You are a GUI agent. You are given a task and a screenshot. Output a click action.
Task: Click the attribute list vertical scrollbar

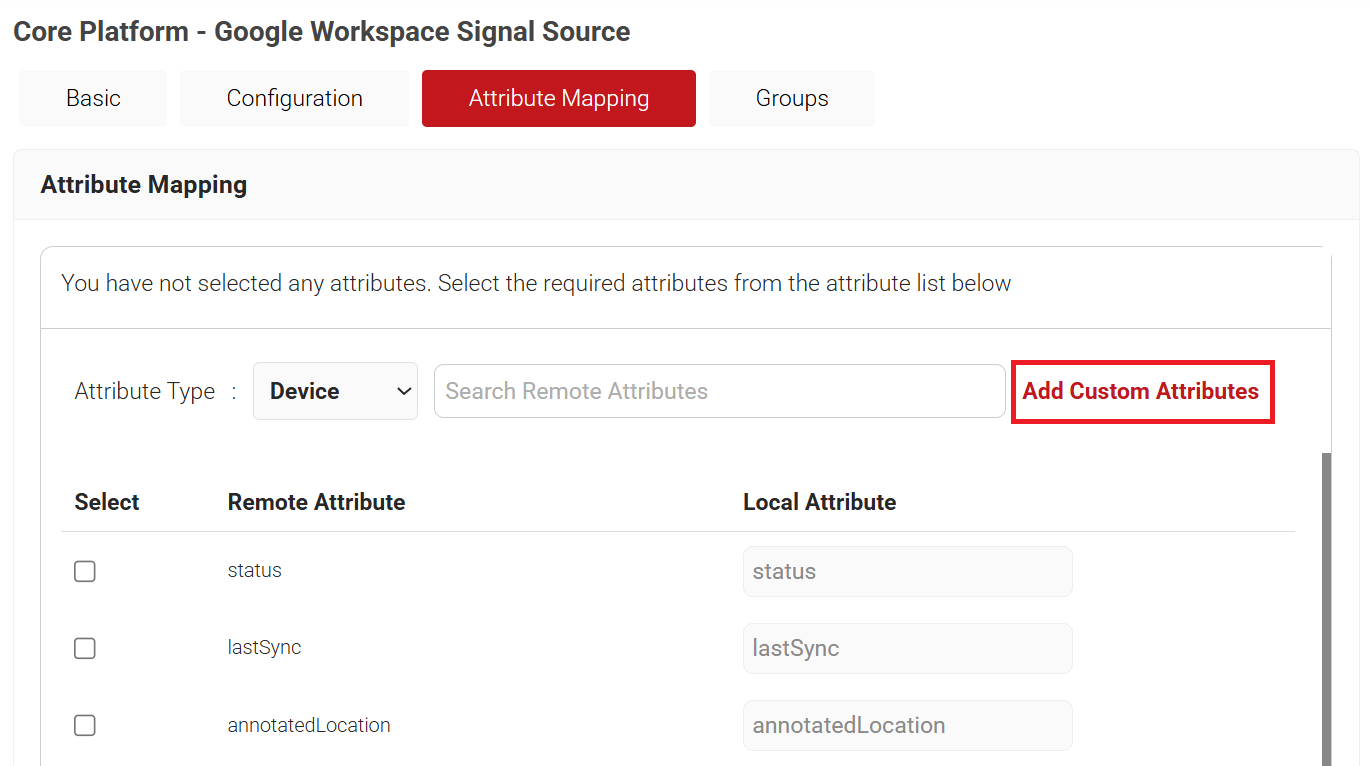pos(1326,600)
